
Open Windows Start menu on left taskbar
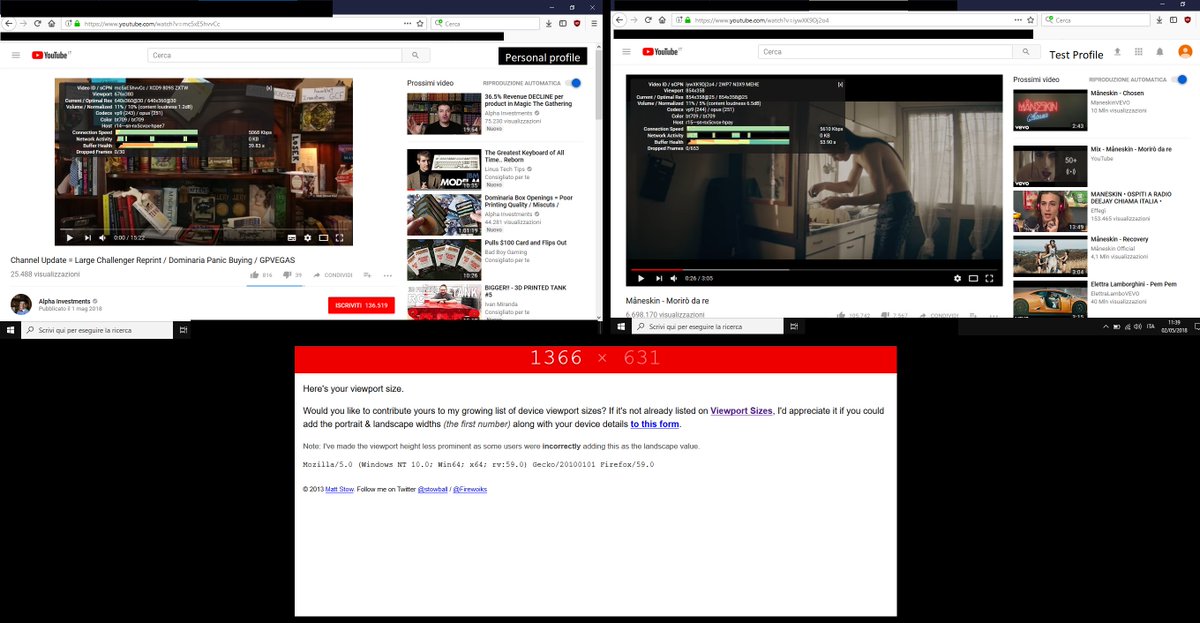pos(11,329)
